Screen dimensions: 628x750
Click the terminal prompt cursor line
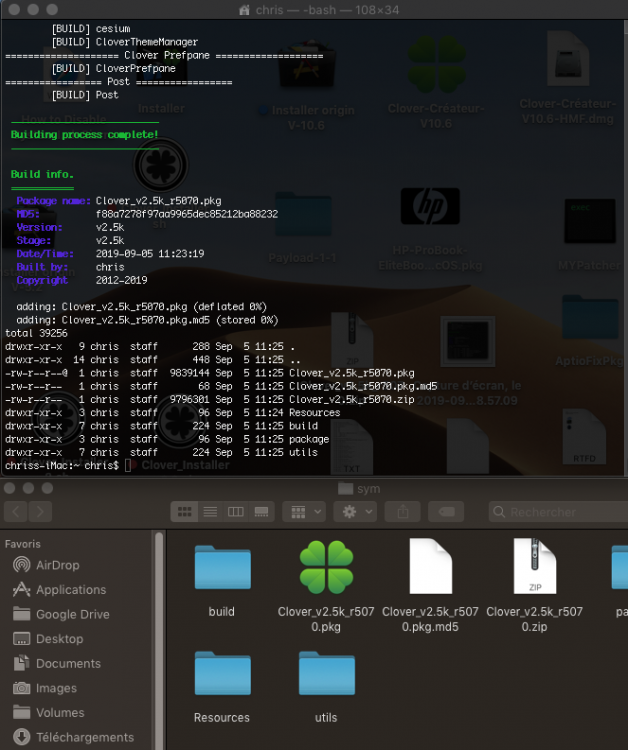pyautogui.click(x=68, y=465)
